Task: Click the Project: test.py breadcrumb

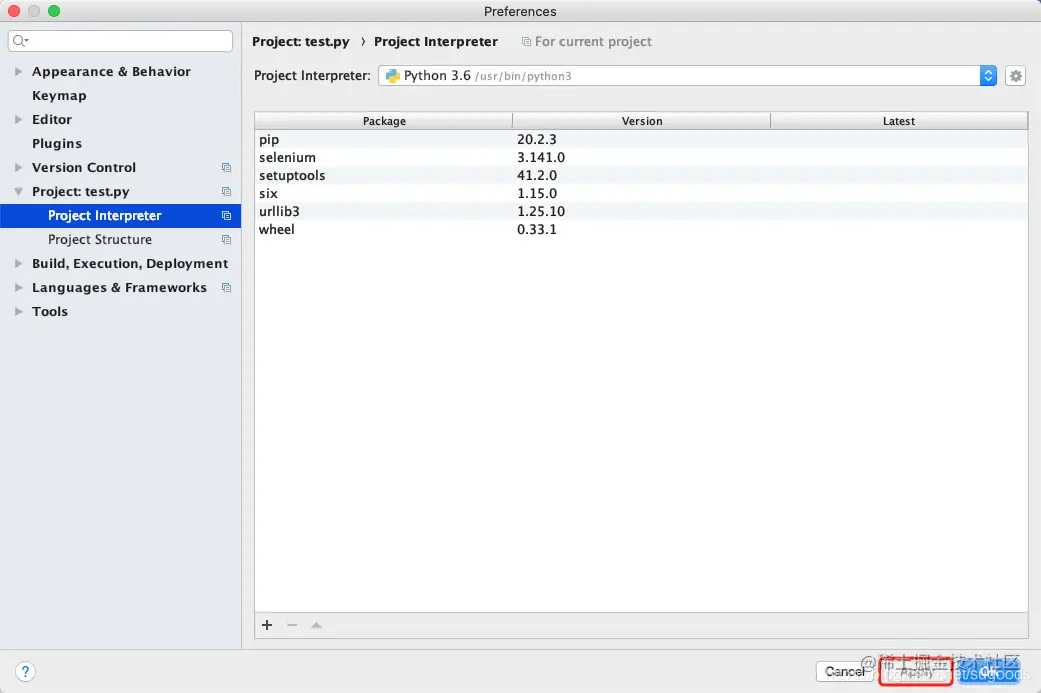Action: [301, 42]
